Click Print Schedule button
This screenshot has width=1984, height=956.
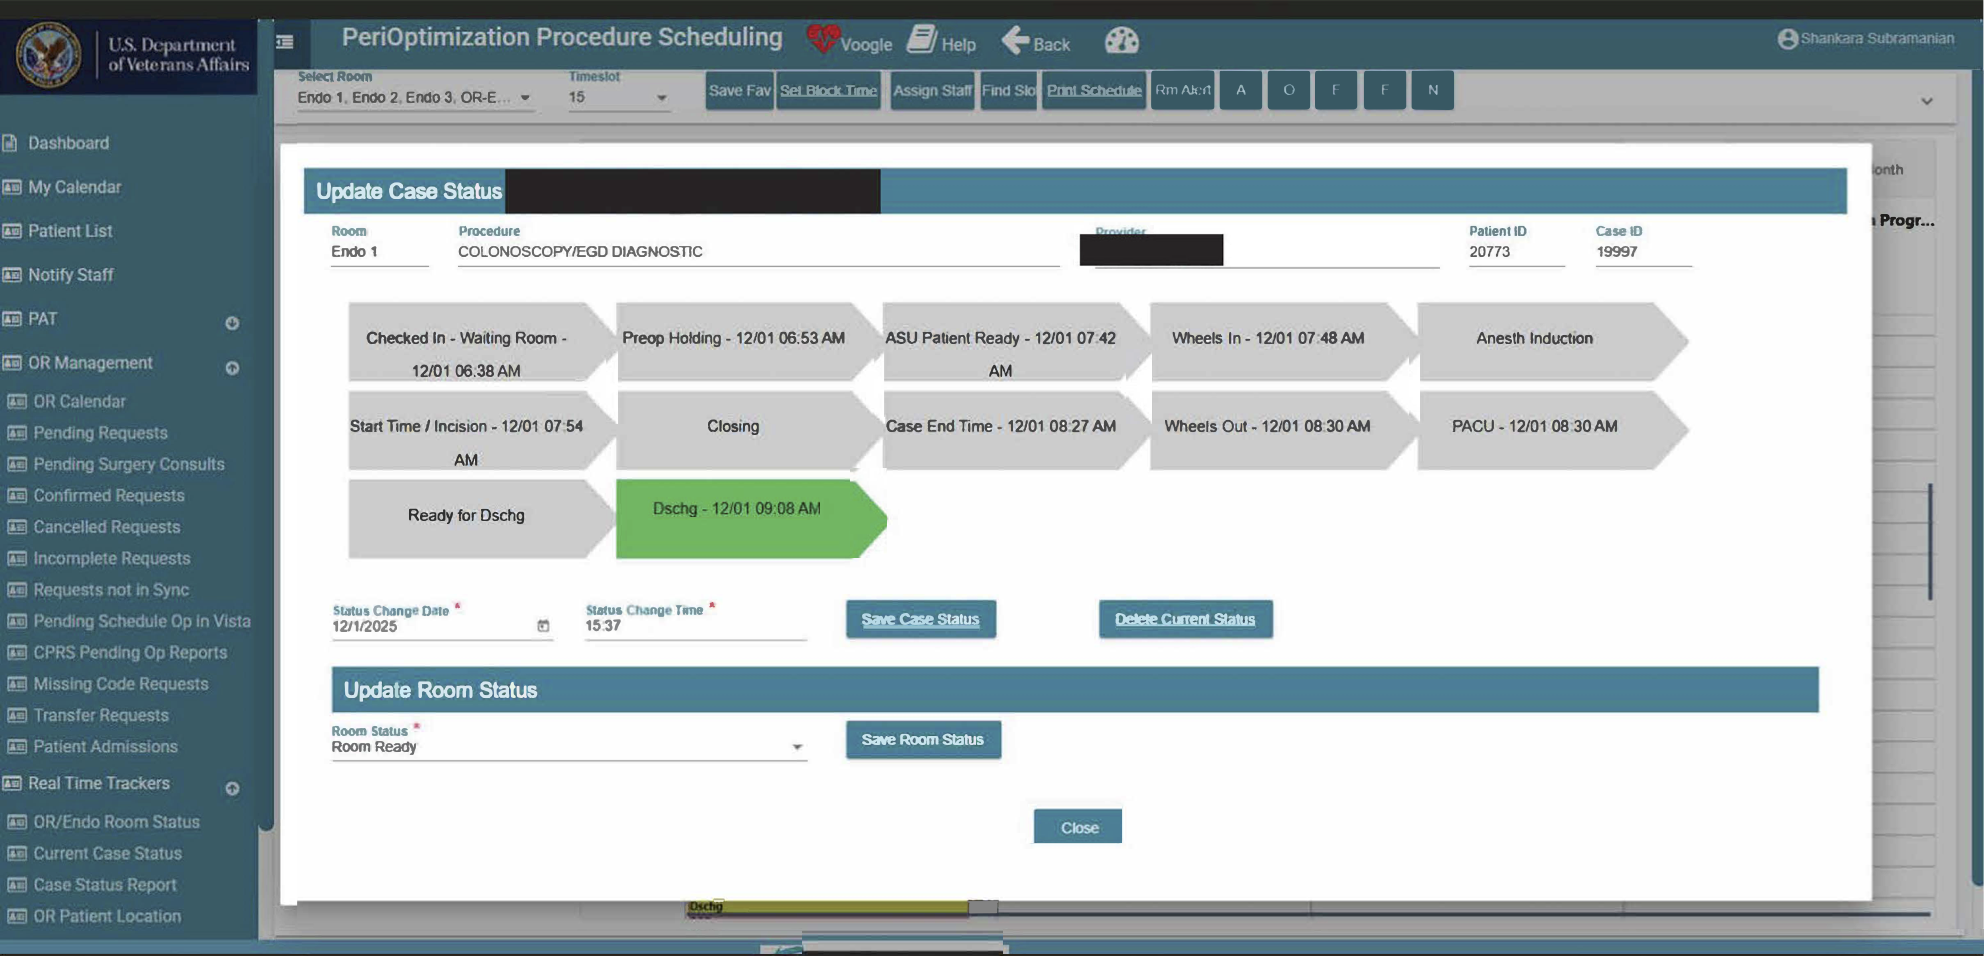click(1094, 90)
